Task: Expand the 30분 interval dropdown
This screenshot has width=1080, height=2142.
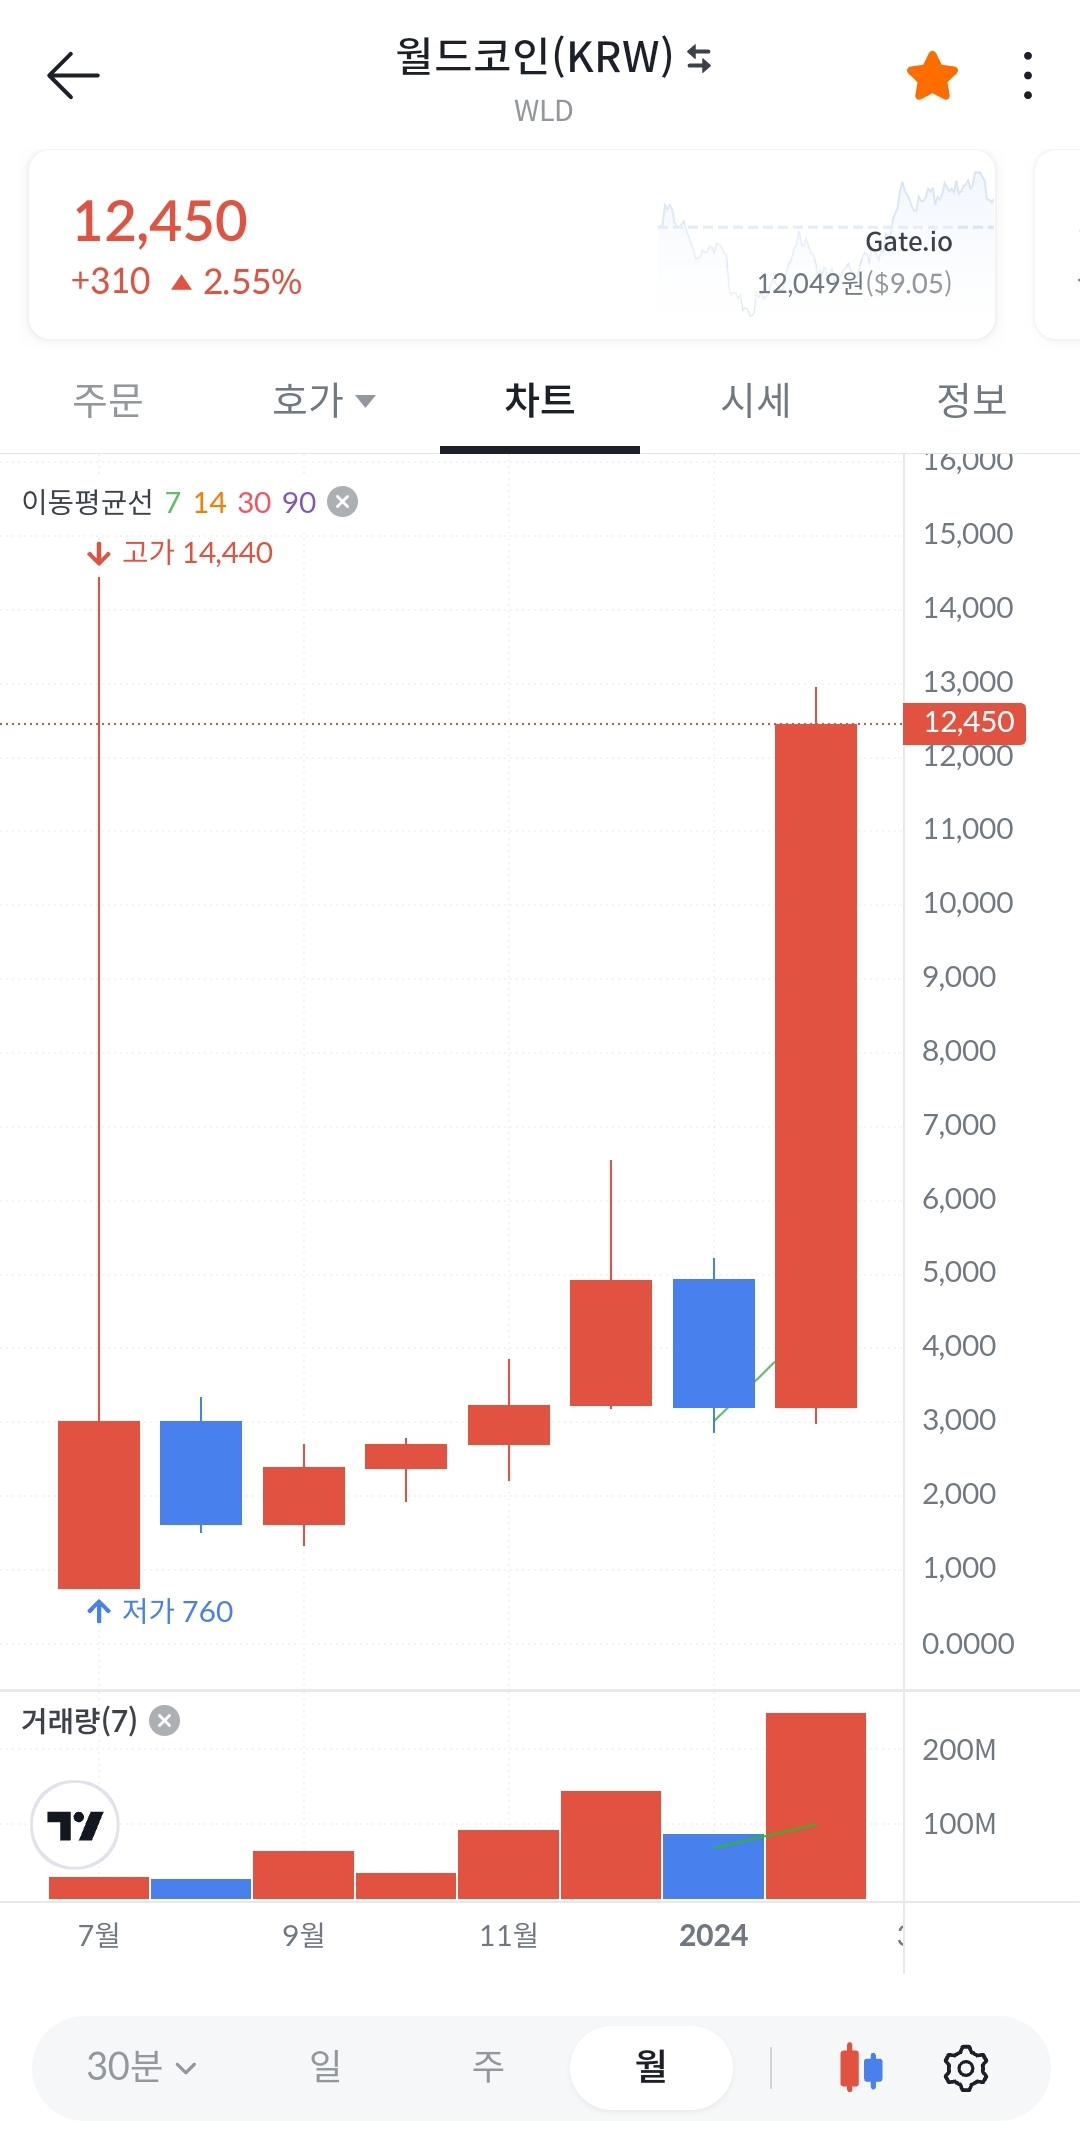Action: (142, 2066)
